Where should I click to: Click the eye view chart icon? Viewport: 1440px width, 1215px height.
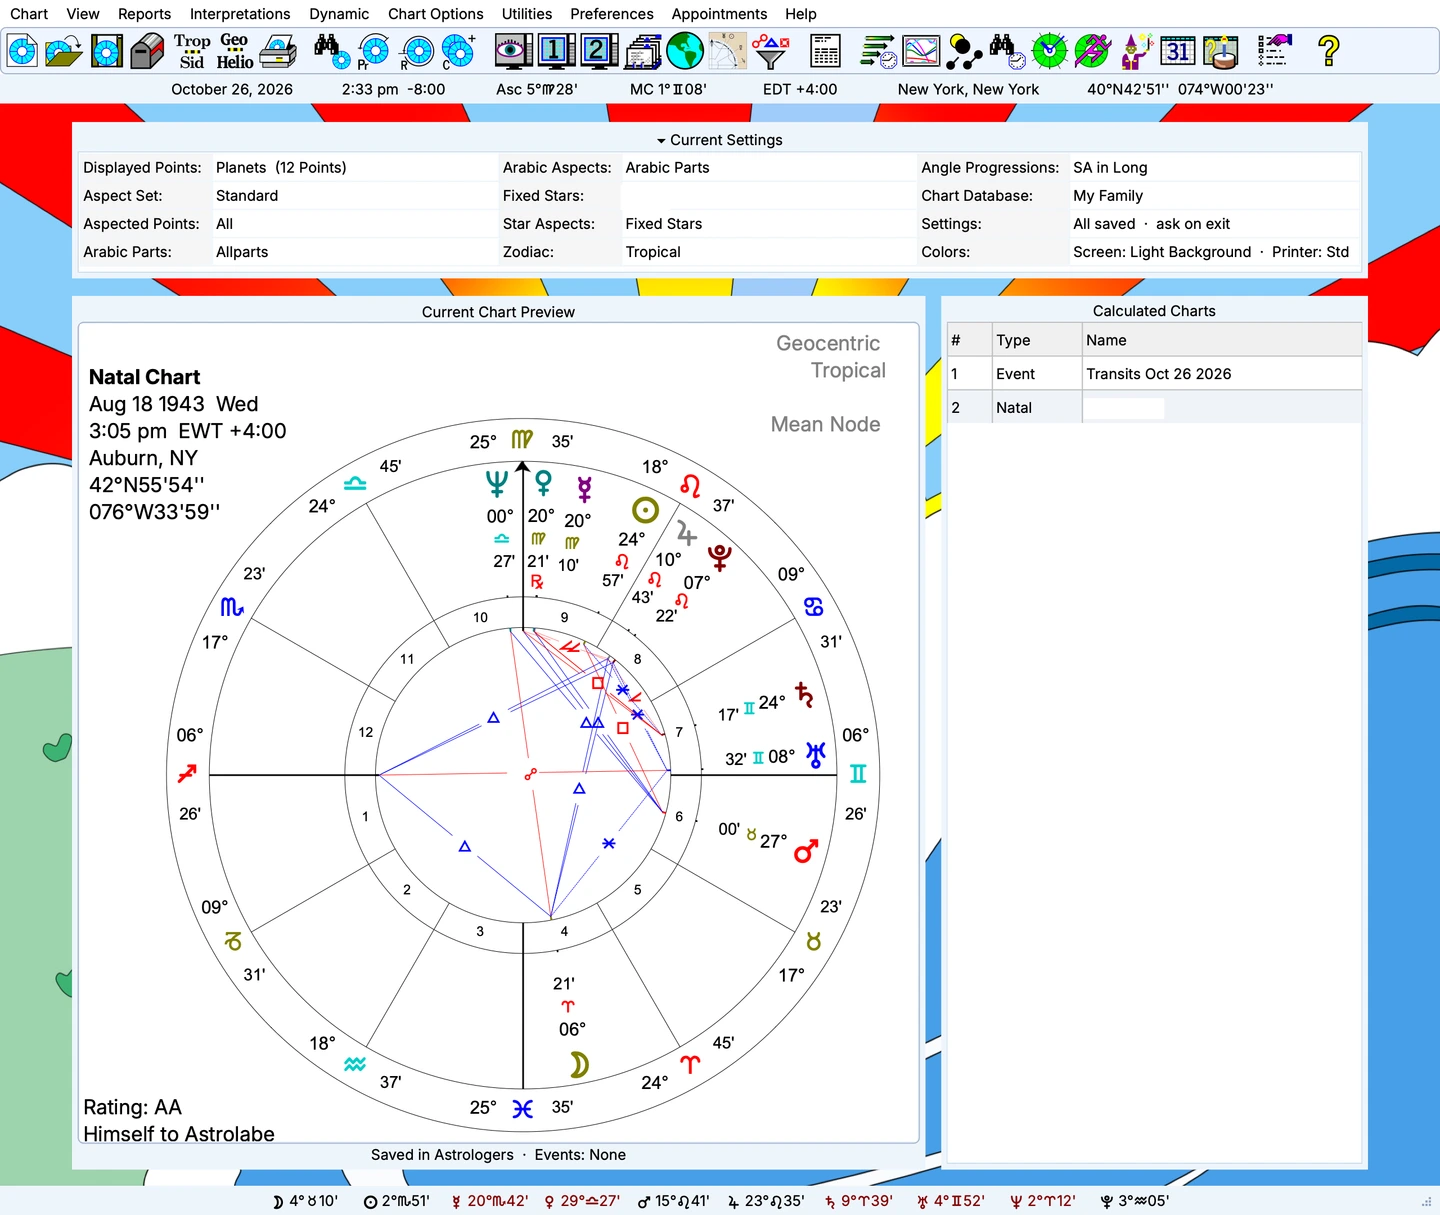tap(513, 51)
